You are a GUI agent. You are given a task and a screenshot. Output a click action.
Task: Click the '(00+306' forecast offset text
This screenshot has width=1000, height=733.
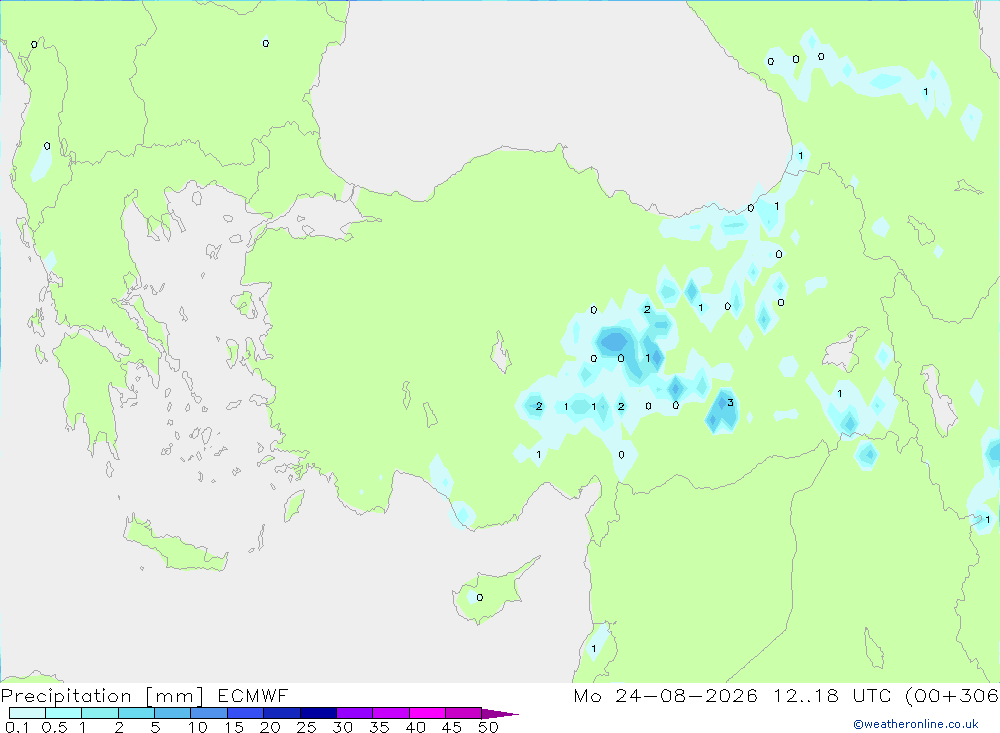(x=952, y=696)
